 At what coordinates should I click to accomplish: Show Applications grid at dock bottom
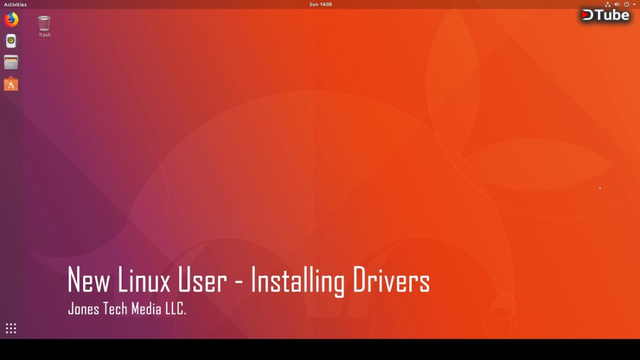[x=11, y=328]
